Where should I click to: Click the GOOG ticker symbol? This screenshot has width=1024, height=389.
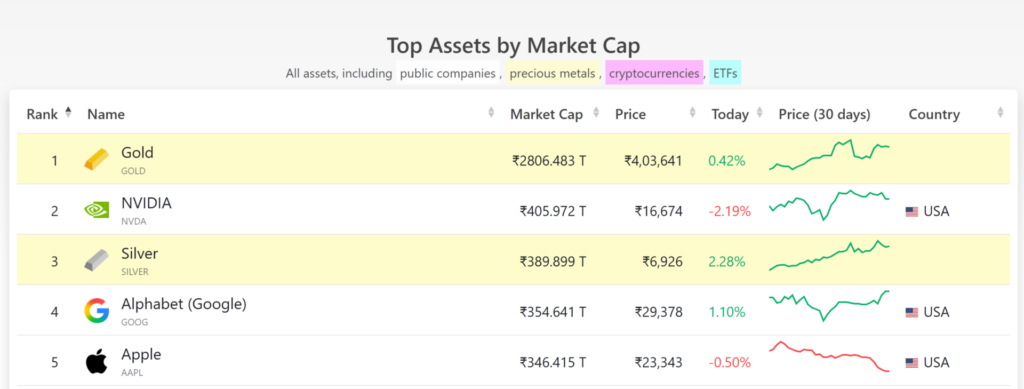(135, 322)
